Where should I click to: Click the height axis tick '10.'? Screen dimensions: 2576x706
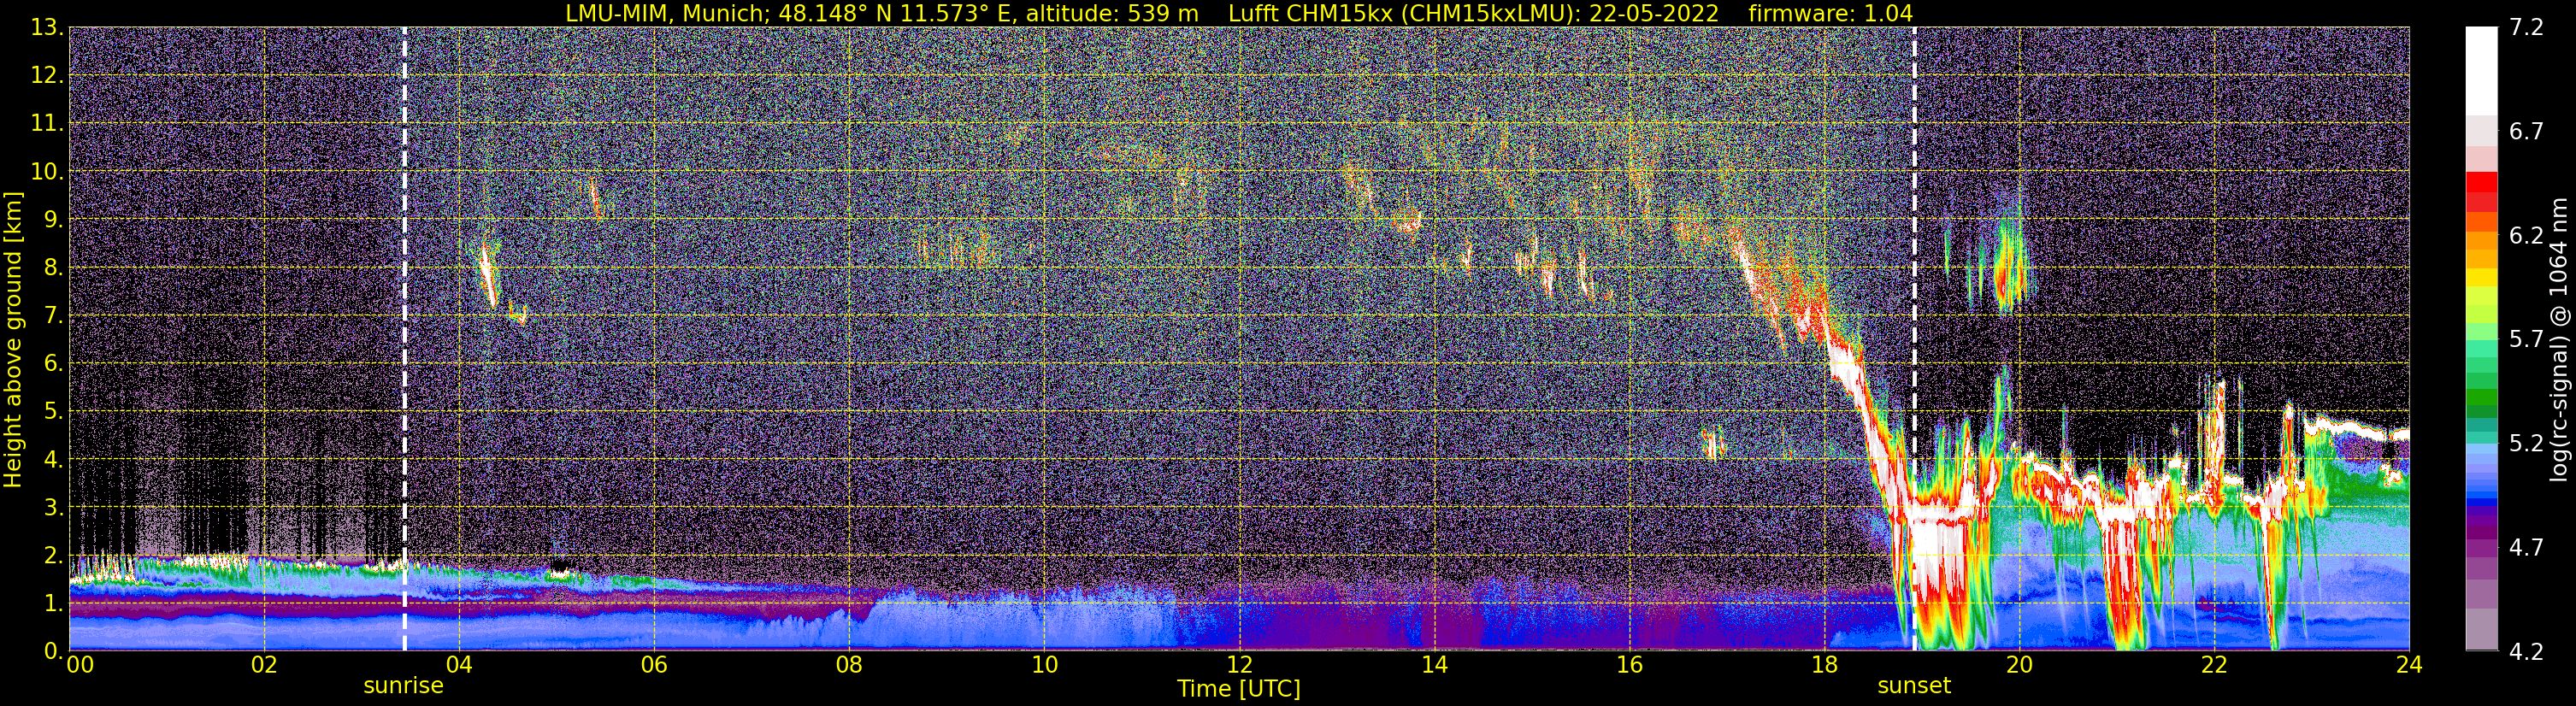tap(48, 172)
